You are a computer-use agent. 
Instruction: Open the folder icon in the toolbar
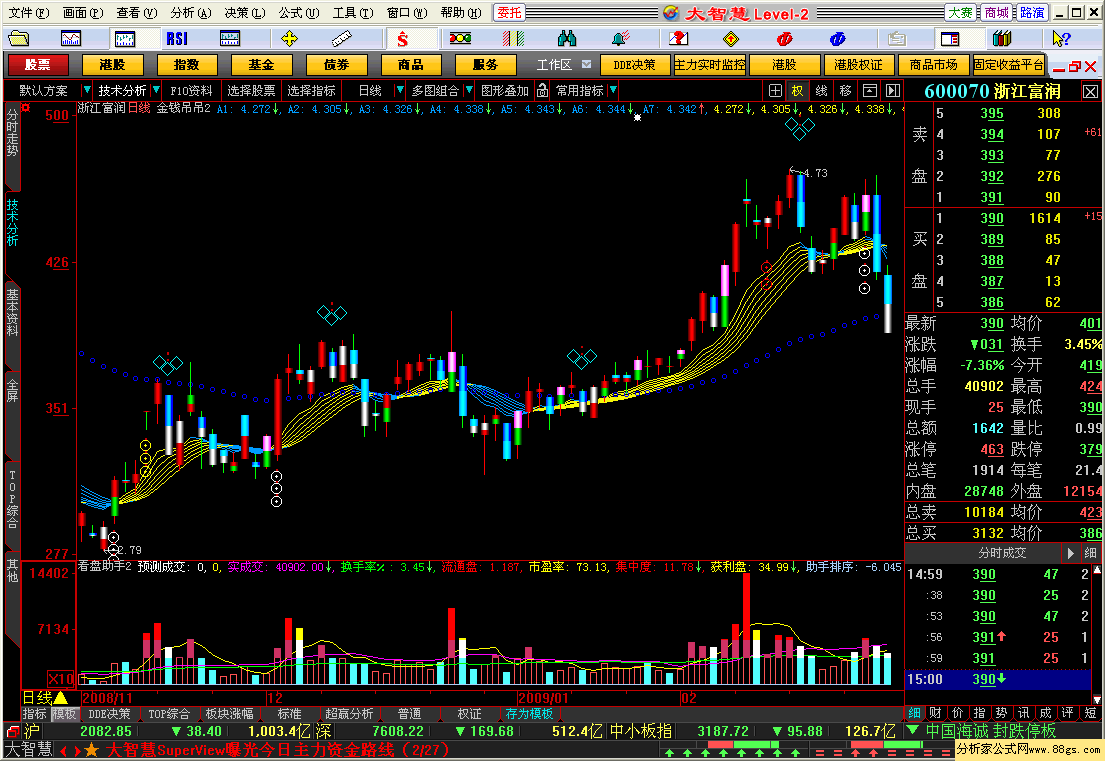[x=18, y=38]
